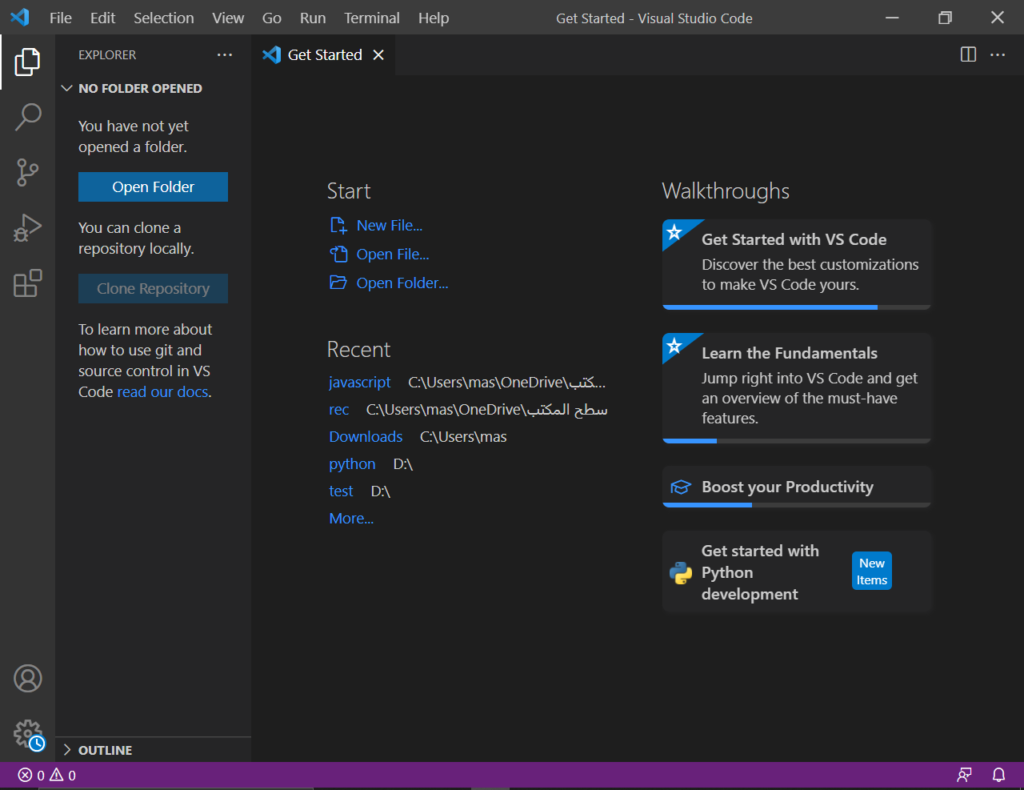1024x790 pixels.
Task: Click the Accounts icon
Action: click(28, 678)
